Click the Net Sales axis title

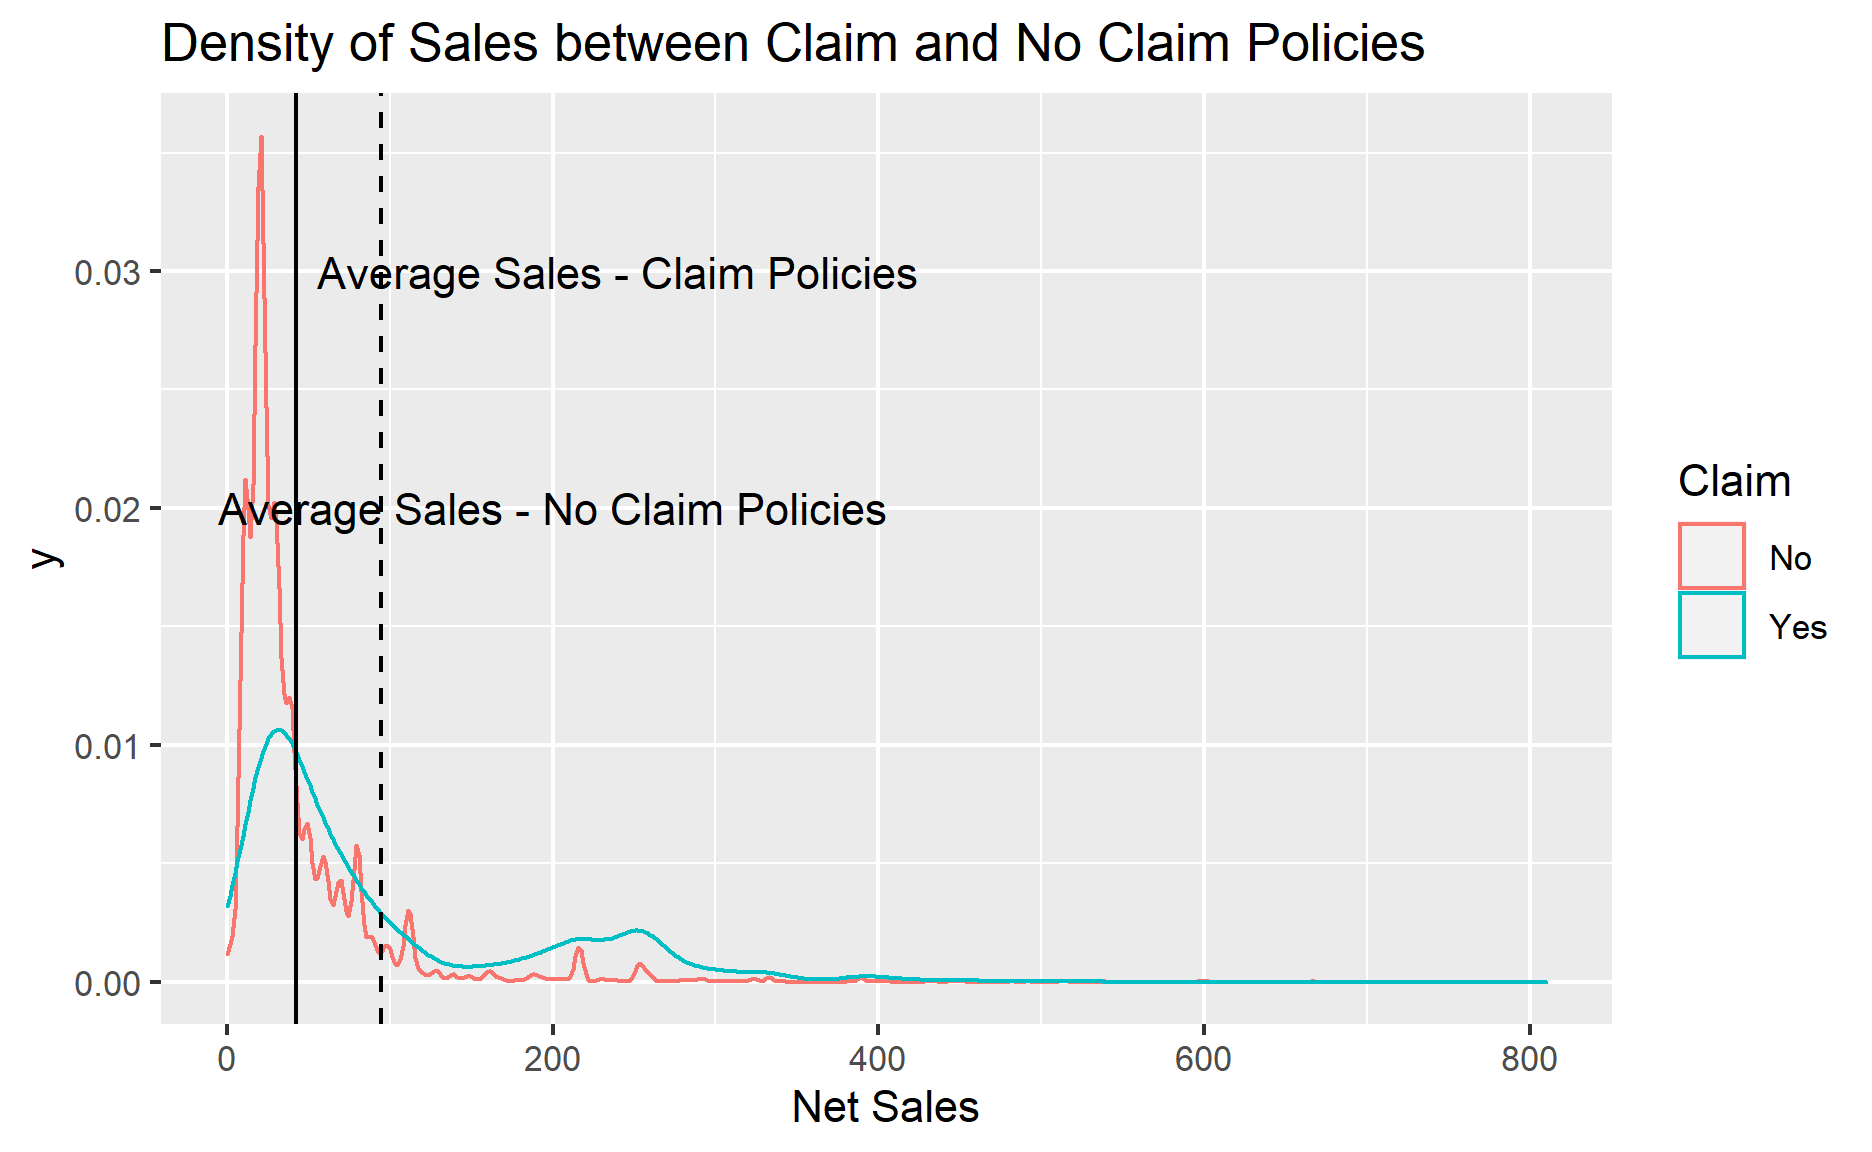coord(885,1108)
